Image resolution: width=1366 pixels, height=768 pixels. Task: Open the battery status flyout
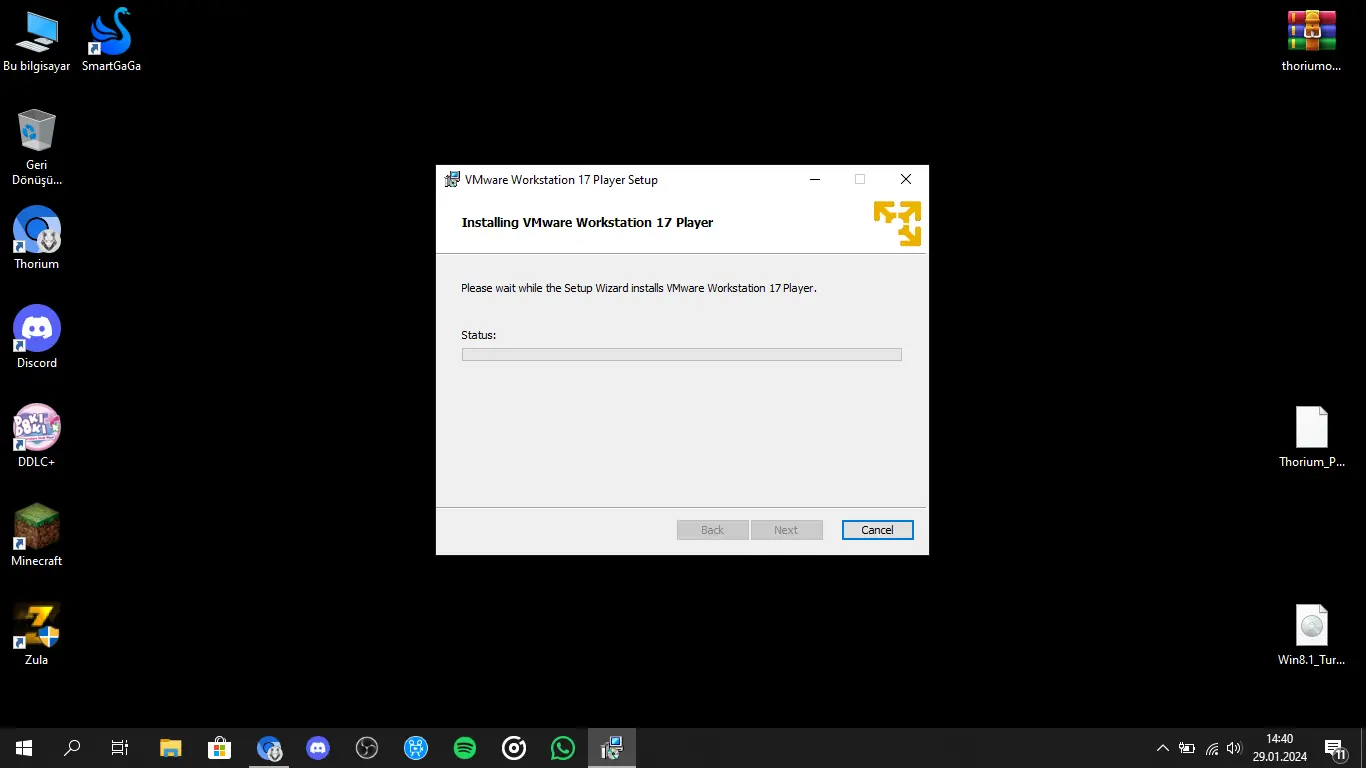pyautogui.click(x=1187, y=748)
